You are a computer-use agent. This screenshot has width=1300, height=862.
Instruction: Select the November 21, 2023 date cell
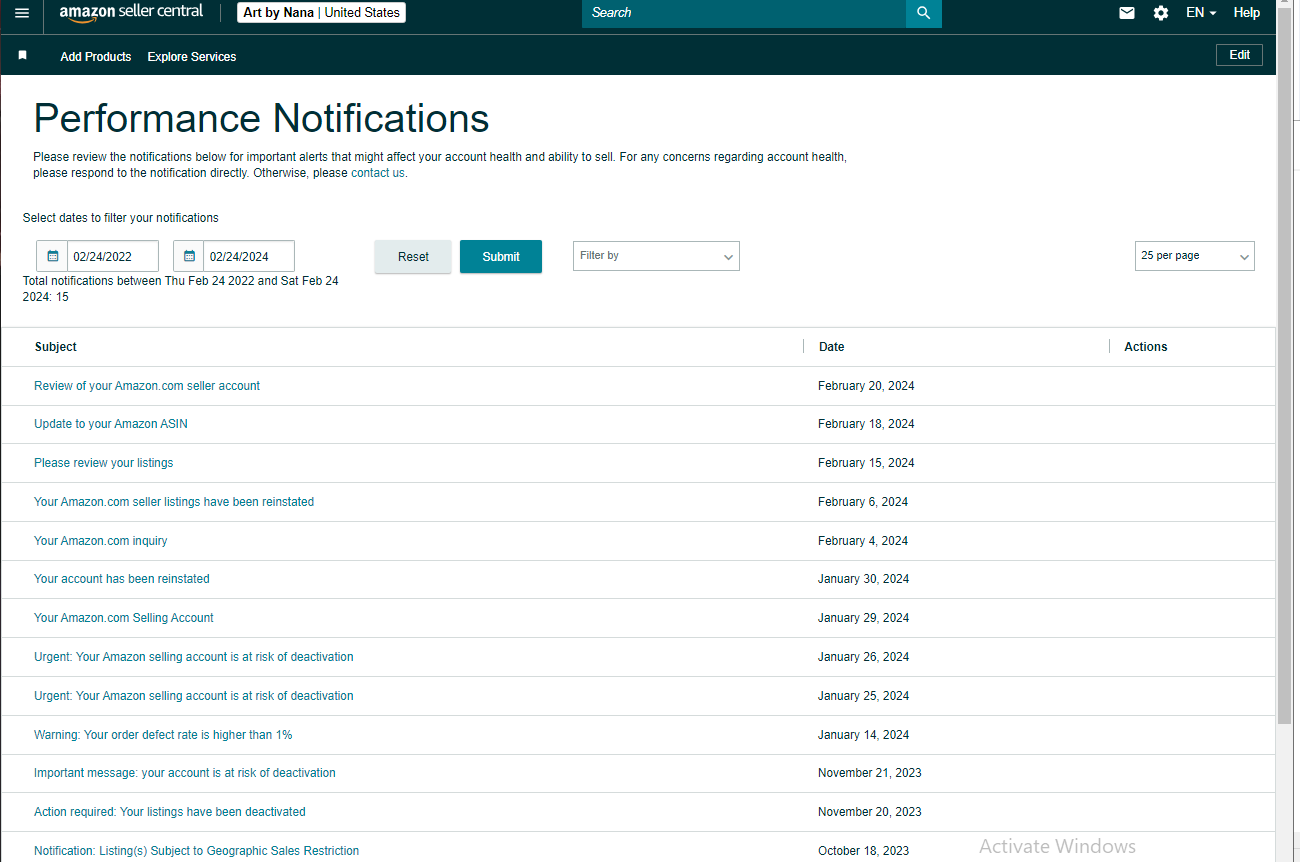click(x=870, y=773)
